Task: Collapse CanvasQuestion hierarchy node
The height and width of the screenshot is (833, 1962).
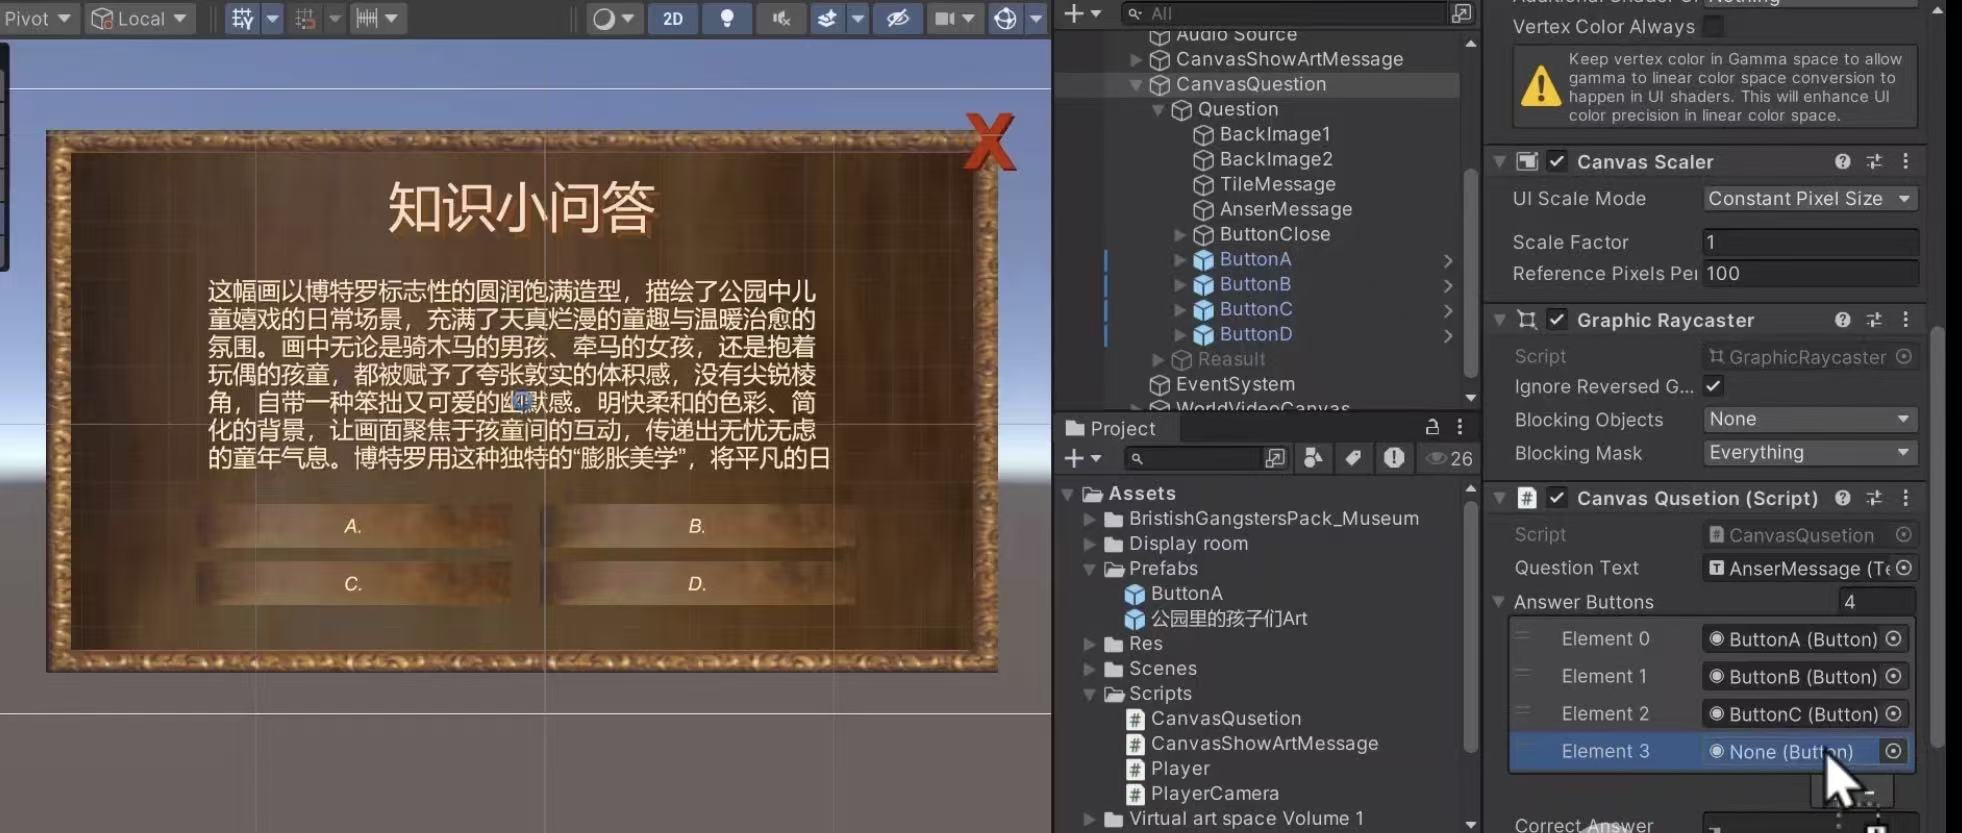Action: pos(1136,85)
